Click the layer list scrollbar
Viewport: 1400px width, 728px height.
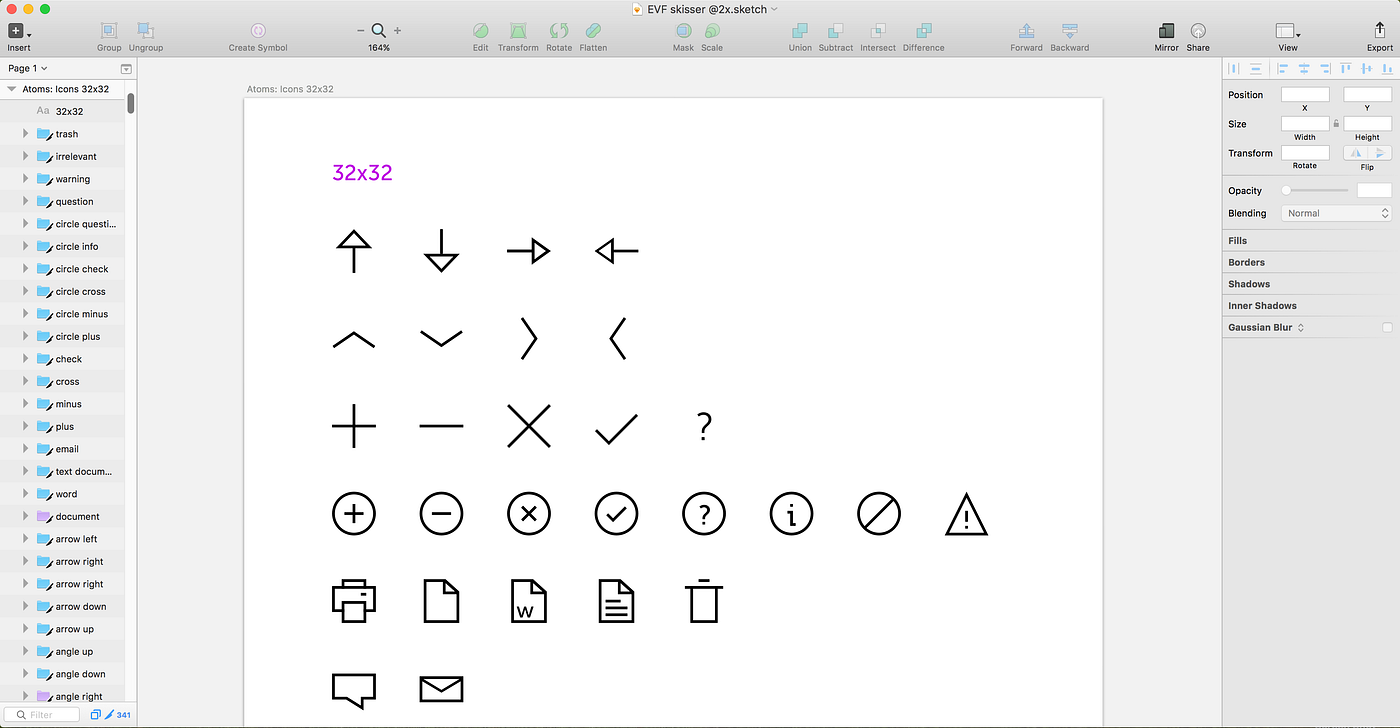click(x=131, y=104)
